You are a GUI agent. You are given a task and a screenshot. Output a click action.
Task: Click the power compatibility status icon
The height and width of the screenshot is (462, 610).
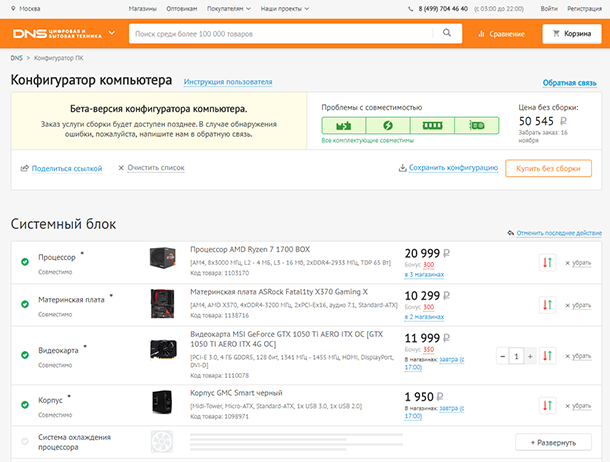pyautogui.click(x=388, y=126)
